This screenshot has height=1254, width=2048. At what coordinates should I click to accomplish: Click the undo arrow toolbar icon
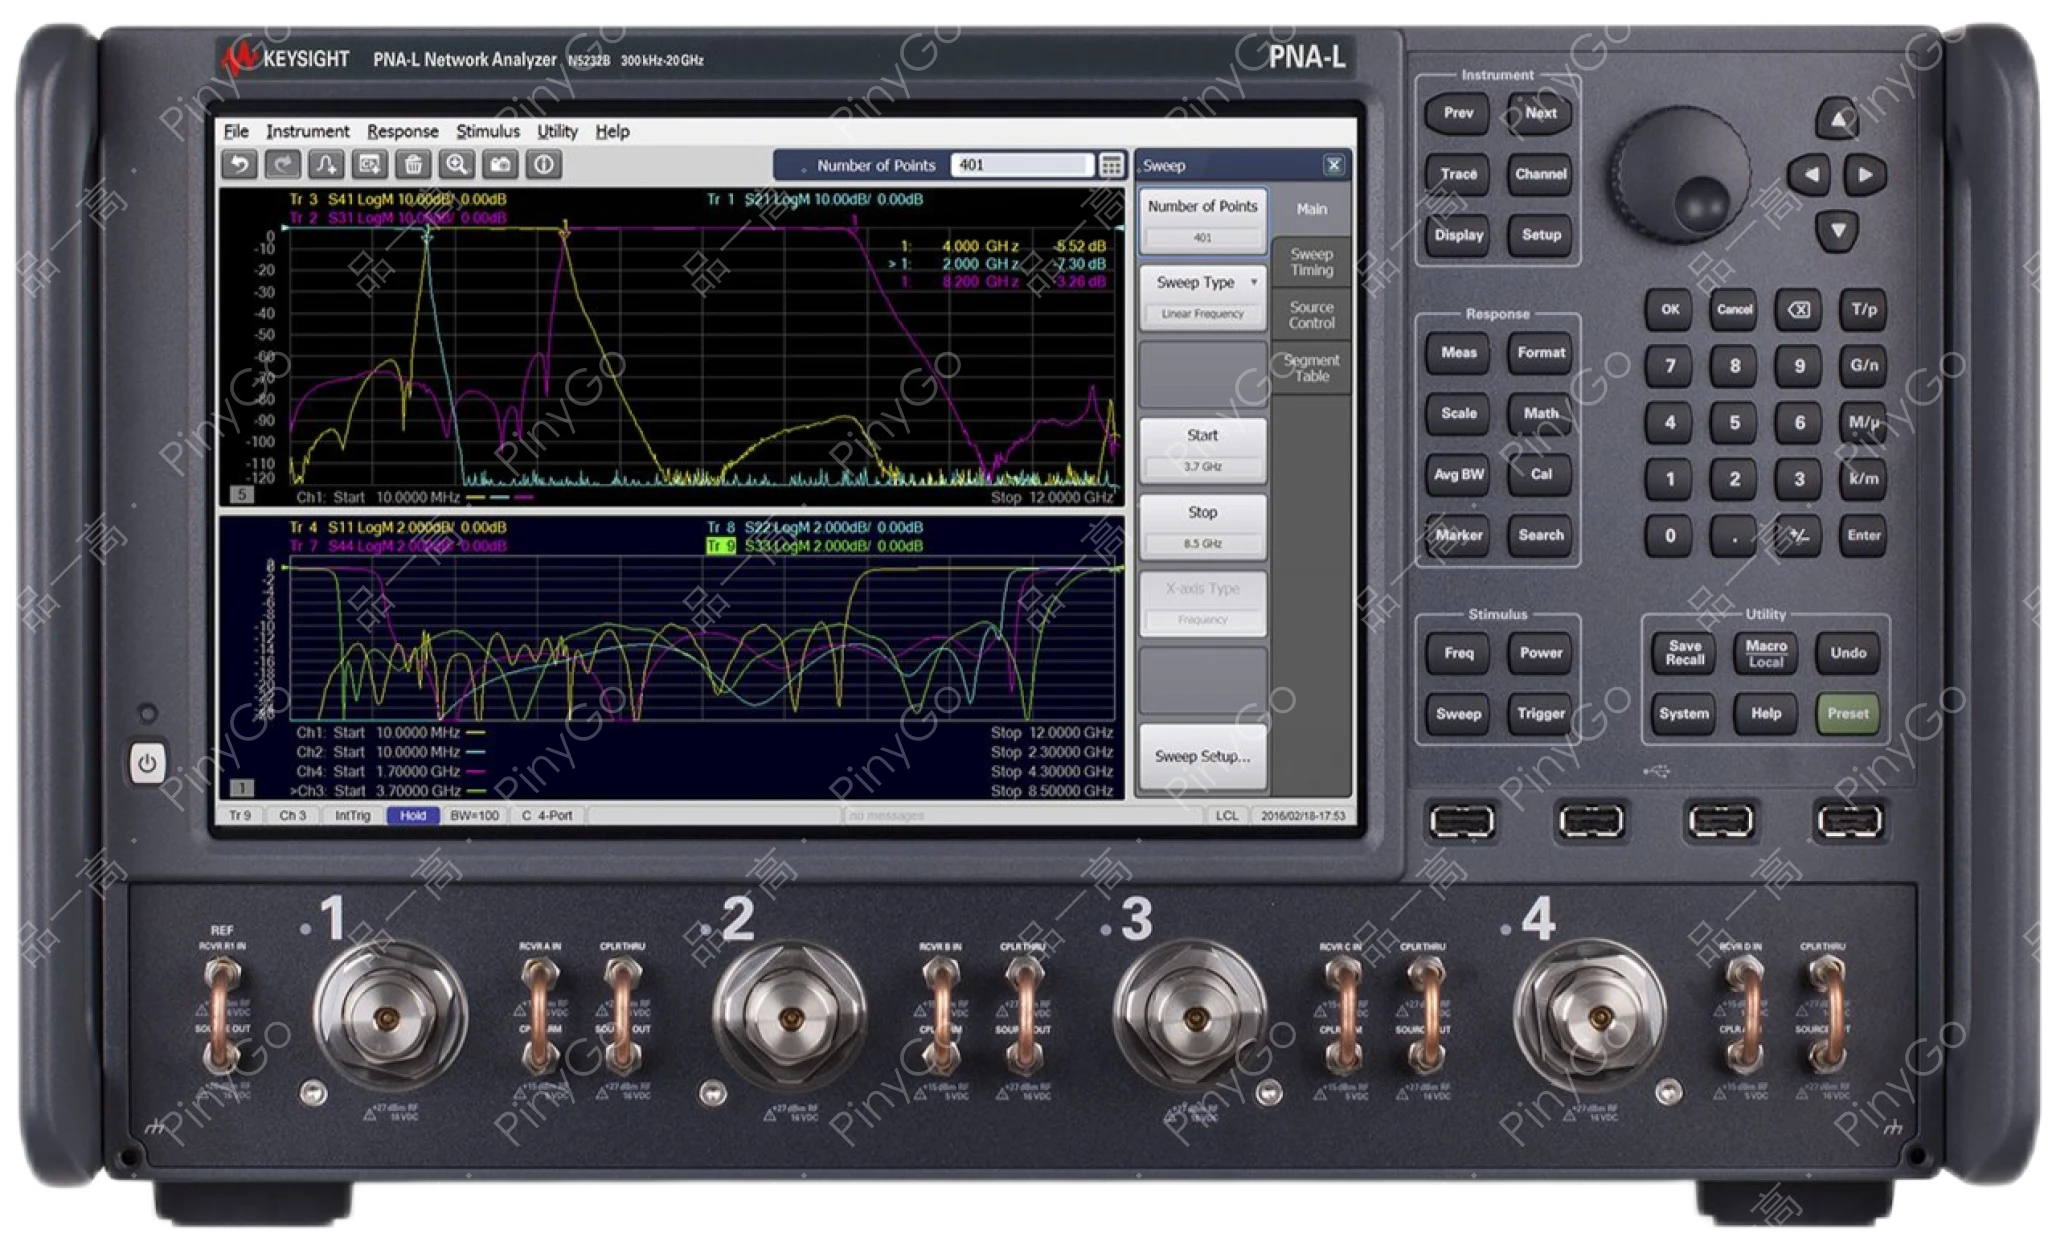click(239, 165)
